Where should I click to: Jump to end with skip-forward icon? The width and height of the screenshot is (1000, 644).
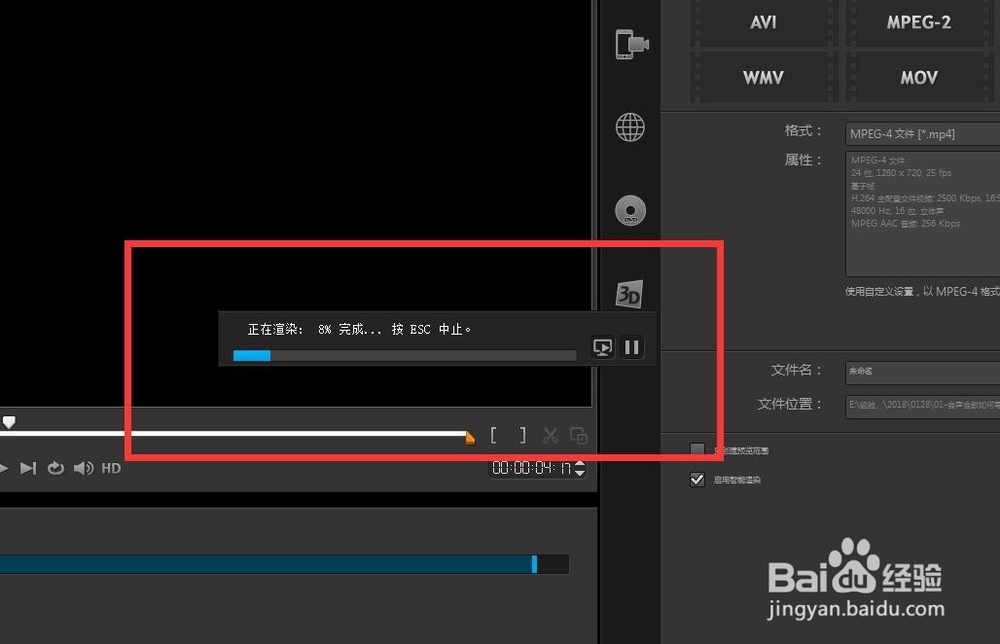click(27, 468)
